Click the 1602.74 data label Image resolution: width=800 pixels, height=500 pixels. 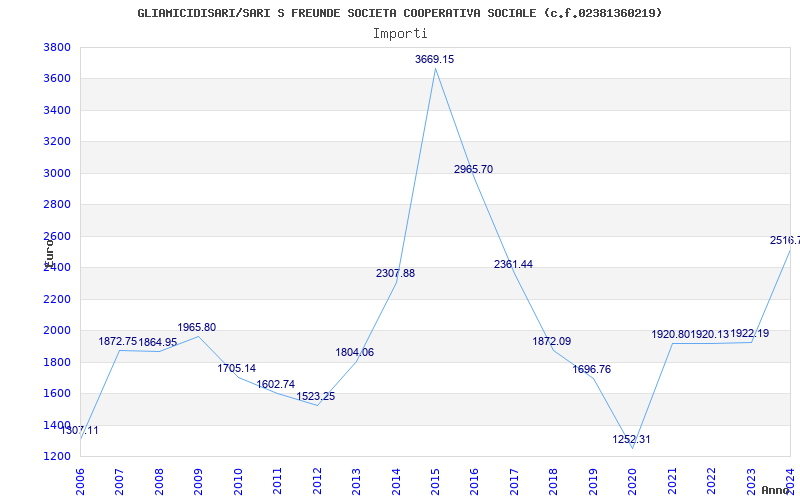coord(276,385)
